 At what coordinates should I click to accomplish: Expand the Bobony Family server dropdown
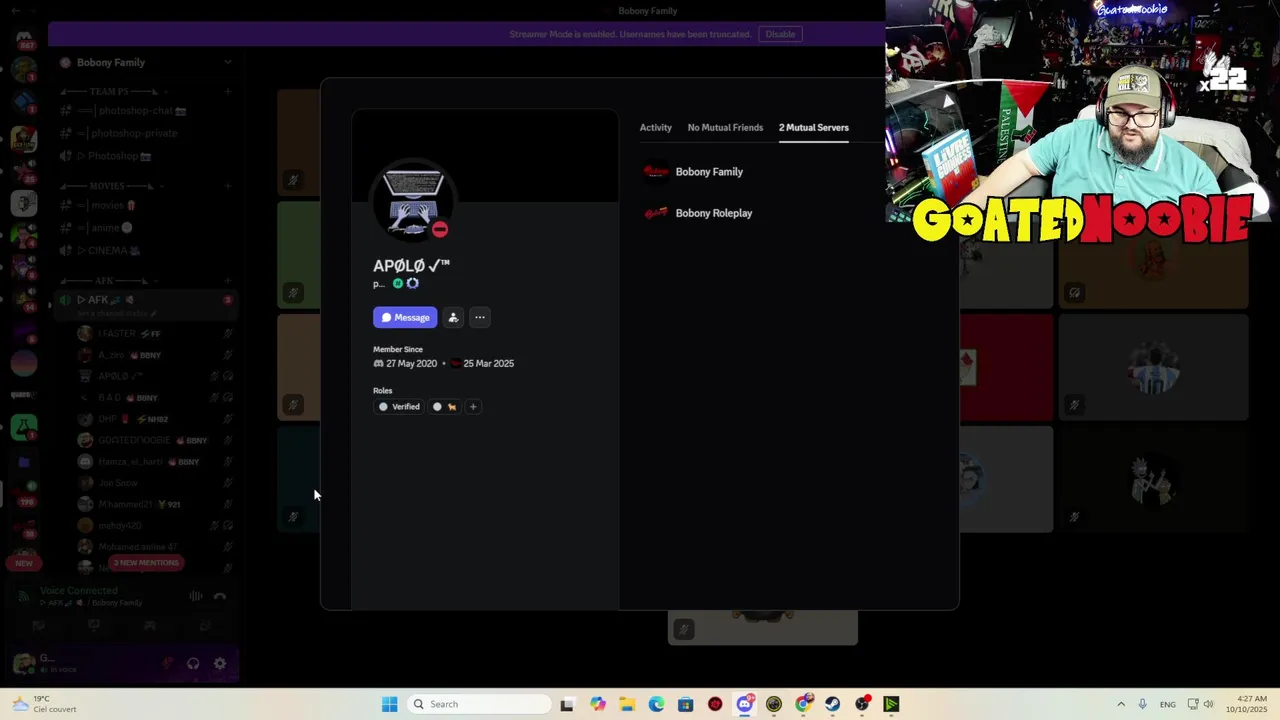point(227,62)
